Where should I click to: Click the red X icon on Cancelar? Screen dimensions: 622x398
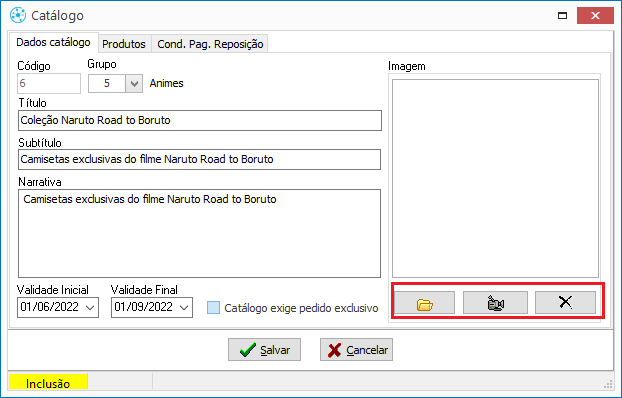pyautogui.click(x=334, y=350)
